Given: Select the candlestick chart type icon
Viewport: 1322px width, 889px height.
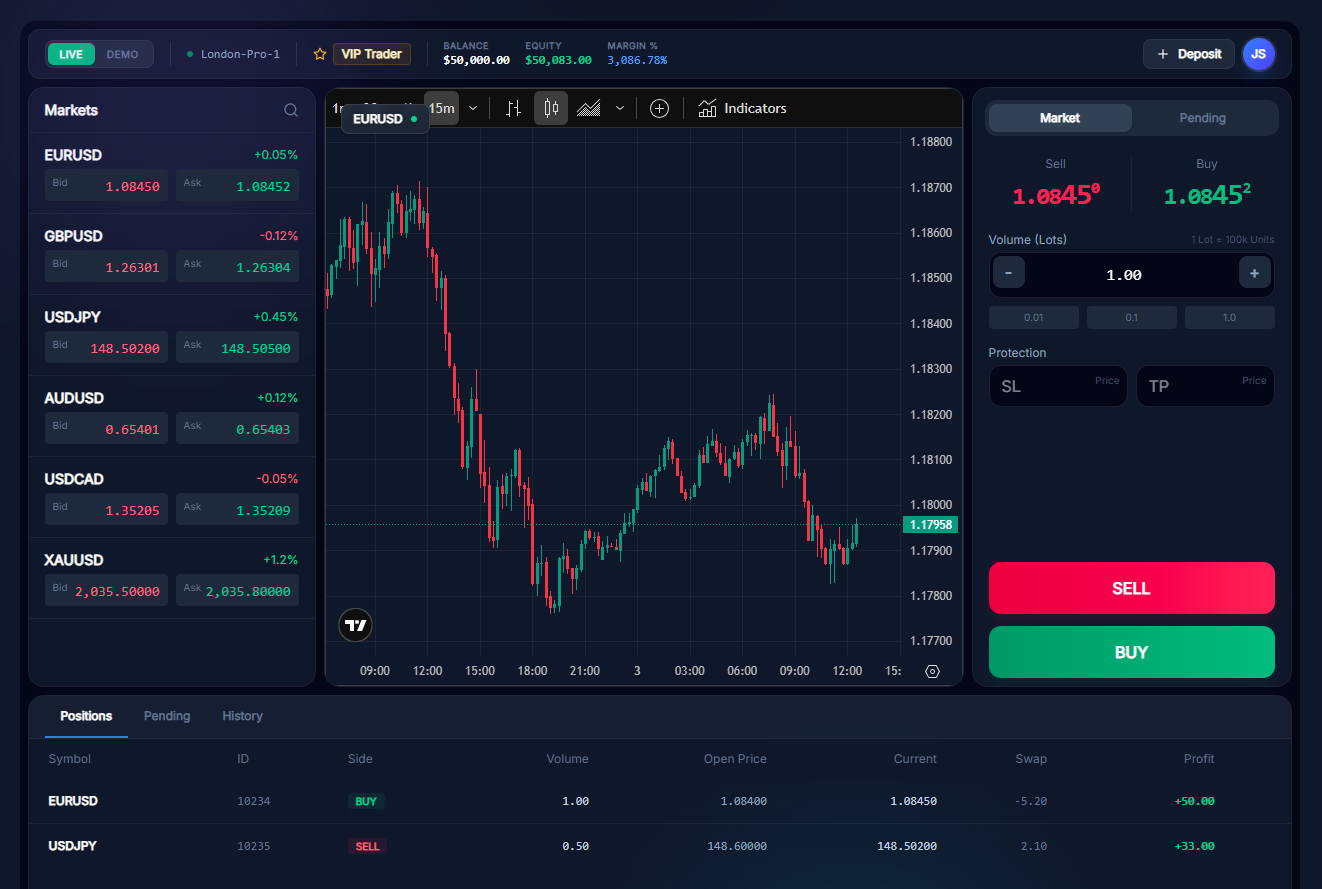Looking at the screenshot, I should pos(551,108).
